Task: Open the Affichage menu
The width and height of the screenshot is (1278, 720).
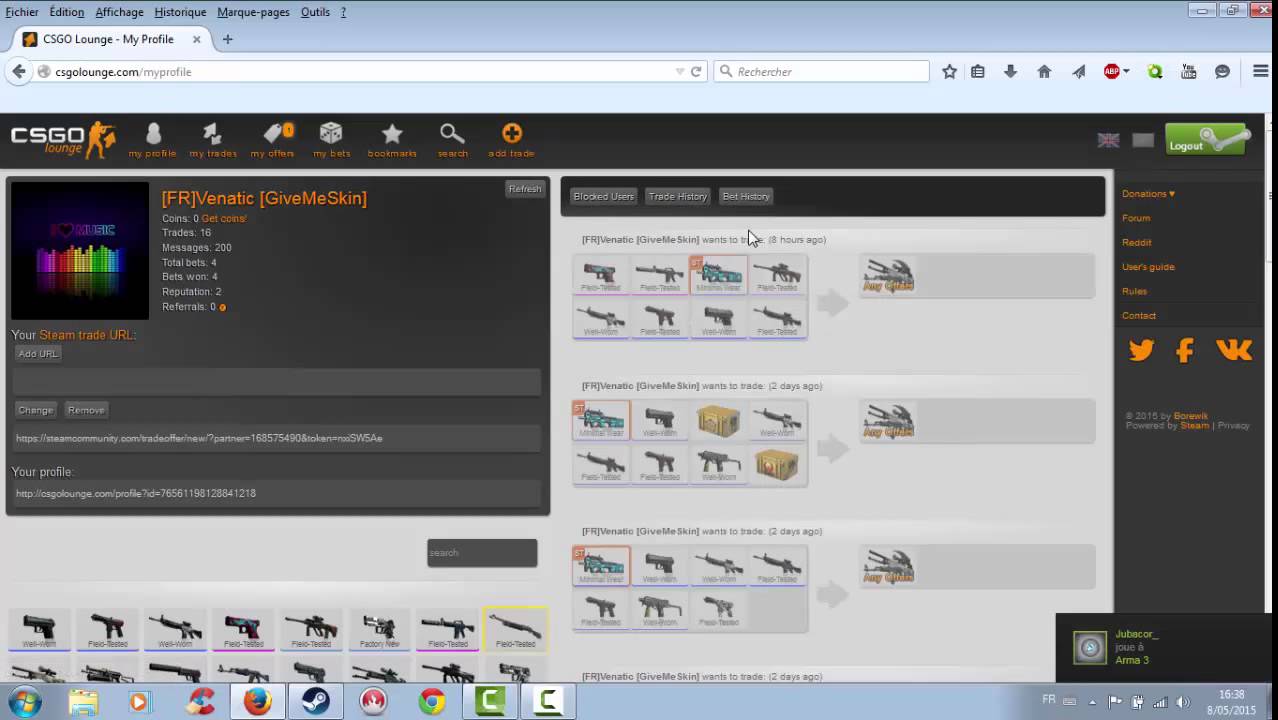Action: tap(119, 12)
